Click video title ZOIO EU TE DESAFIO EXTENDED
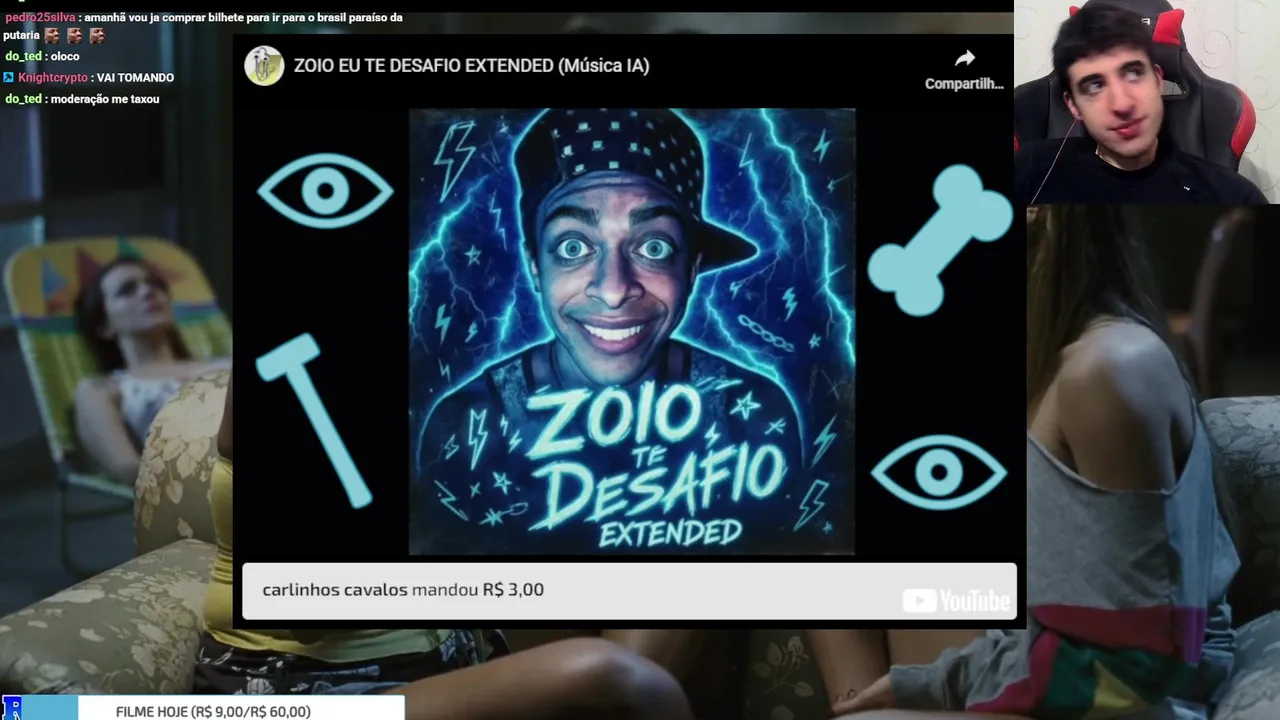Viewport: 1280px width, 720px height. (x=471, y=66)
